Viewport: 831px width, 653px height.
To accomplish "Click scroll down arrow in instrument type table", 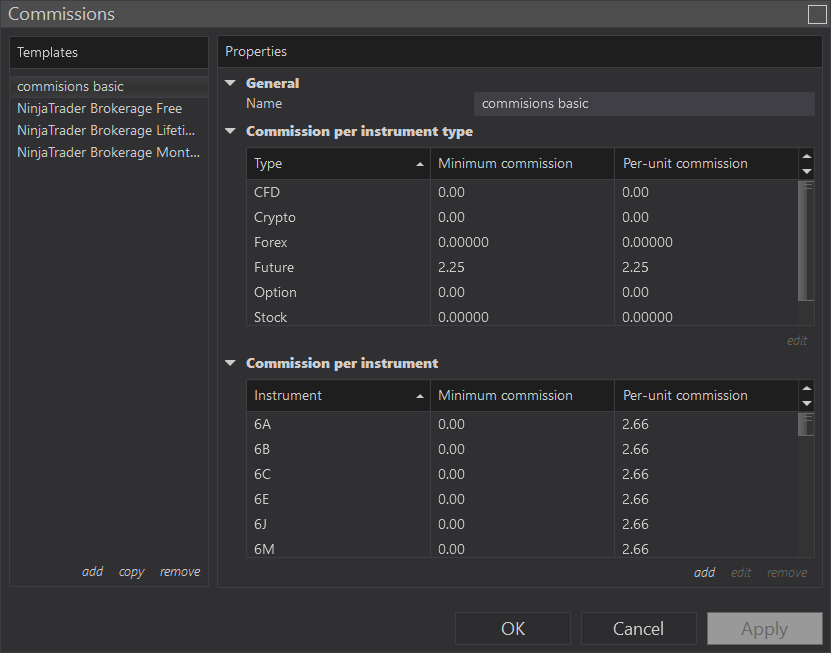I will [x=806, y=171].
